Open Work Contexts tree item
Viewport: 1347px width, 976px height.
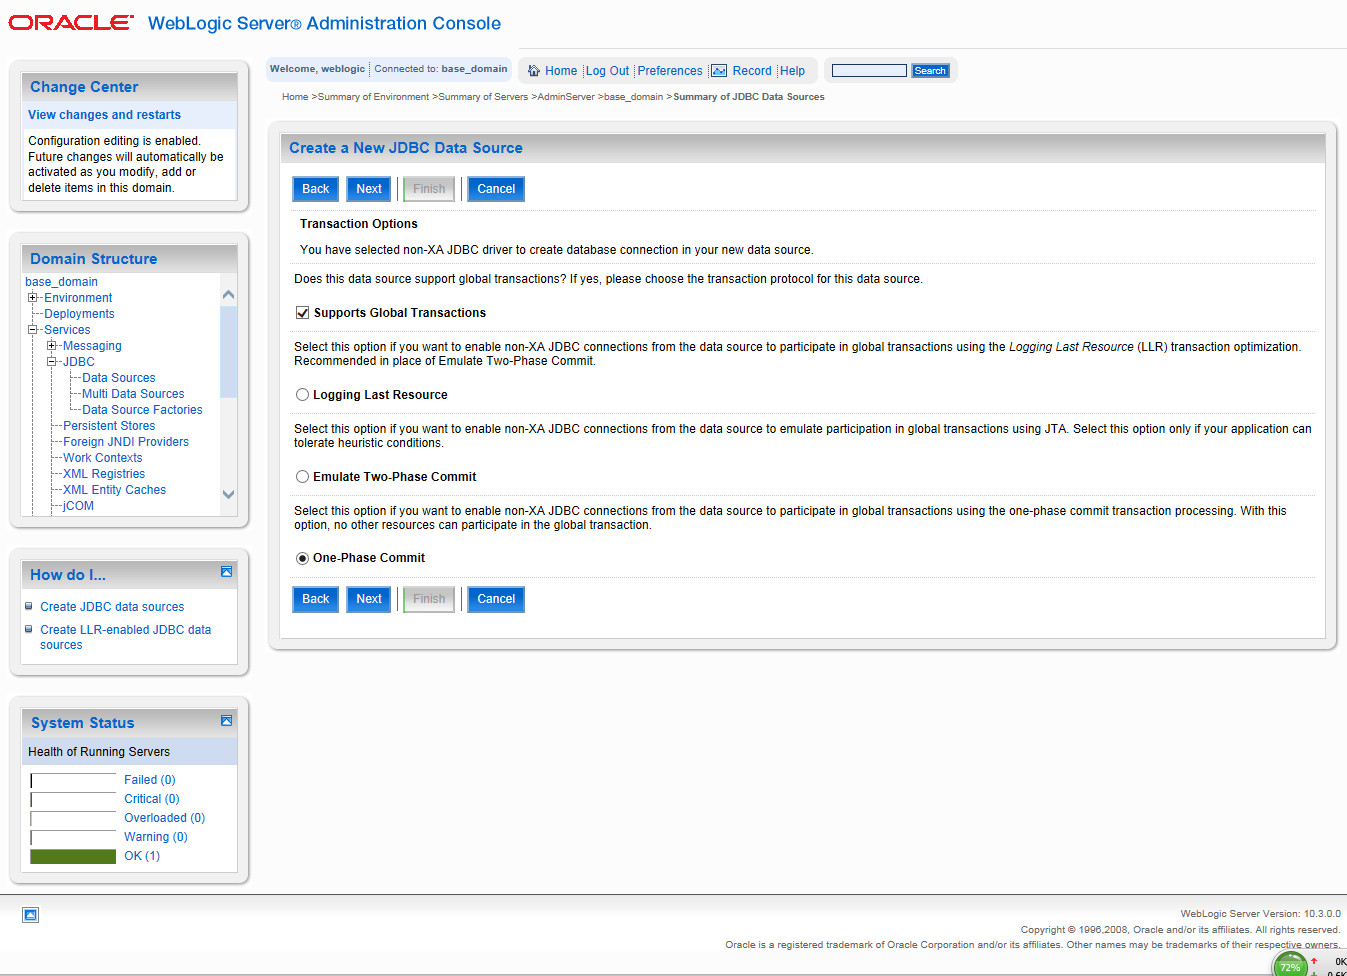[x=102, y=458]
